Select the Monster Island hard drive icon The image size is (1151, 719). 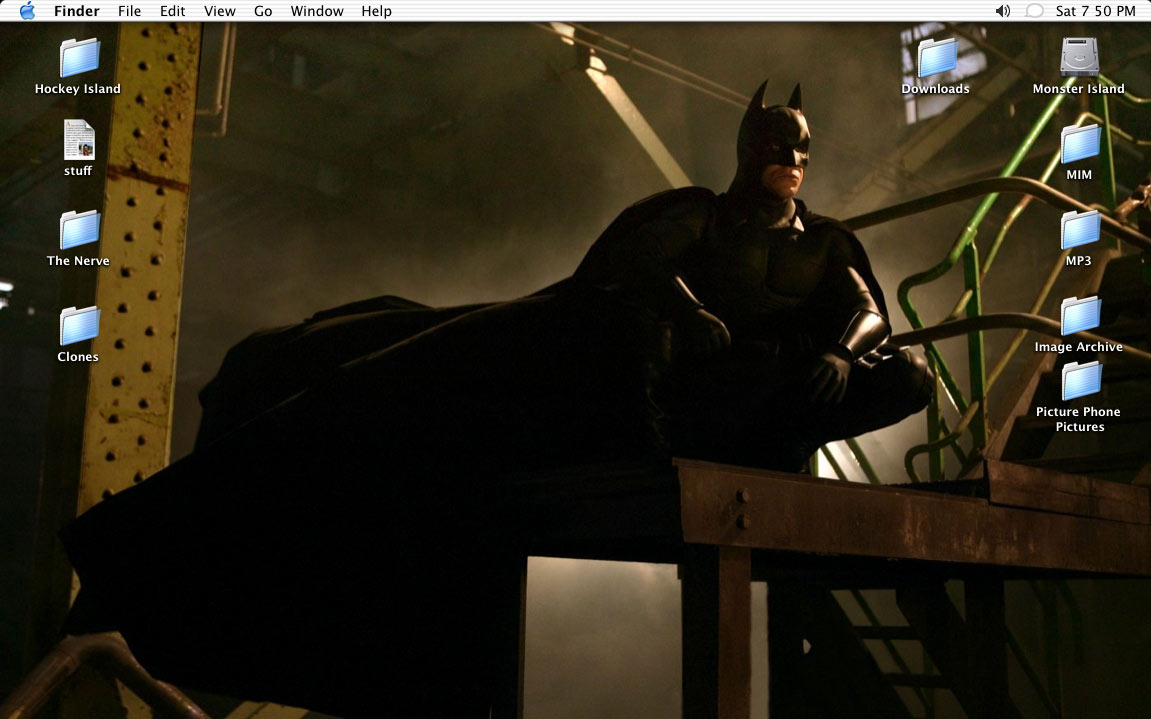[x=1079, y=57]
